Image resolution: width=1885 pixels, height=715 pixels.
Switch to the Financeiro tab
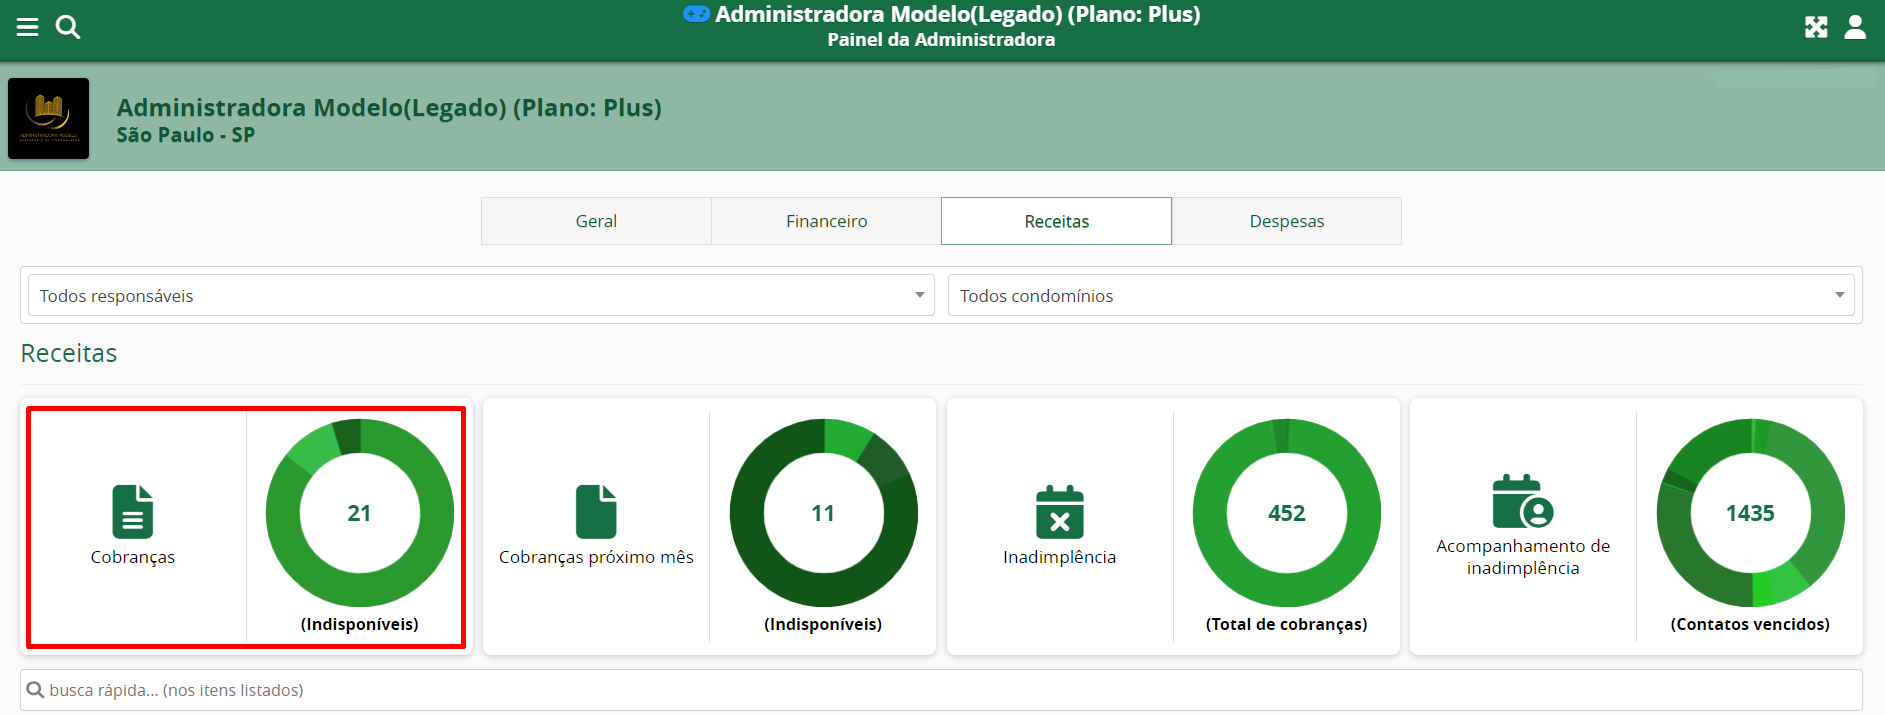(826, 221)
